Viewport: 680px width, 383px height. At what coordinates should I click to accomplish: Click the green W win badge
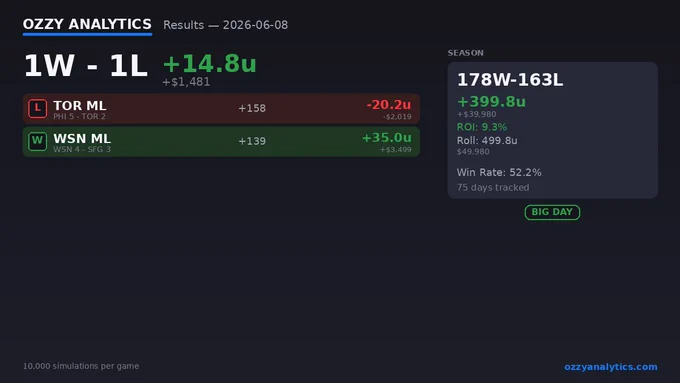click(37, 141)
